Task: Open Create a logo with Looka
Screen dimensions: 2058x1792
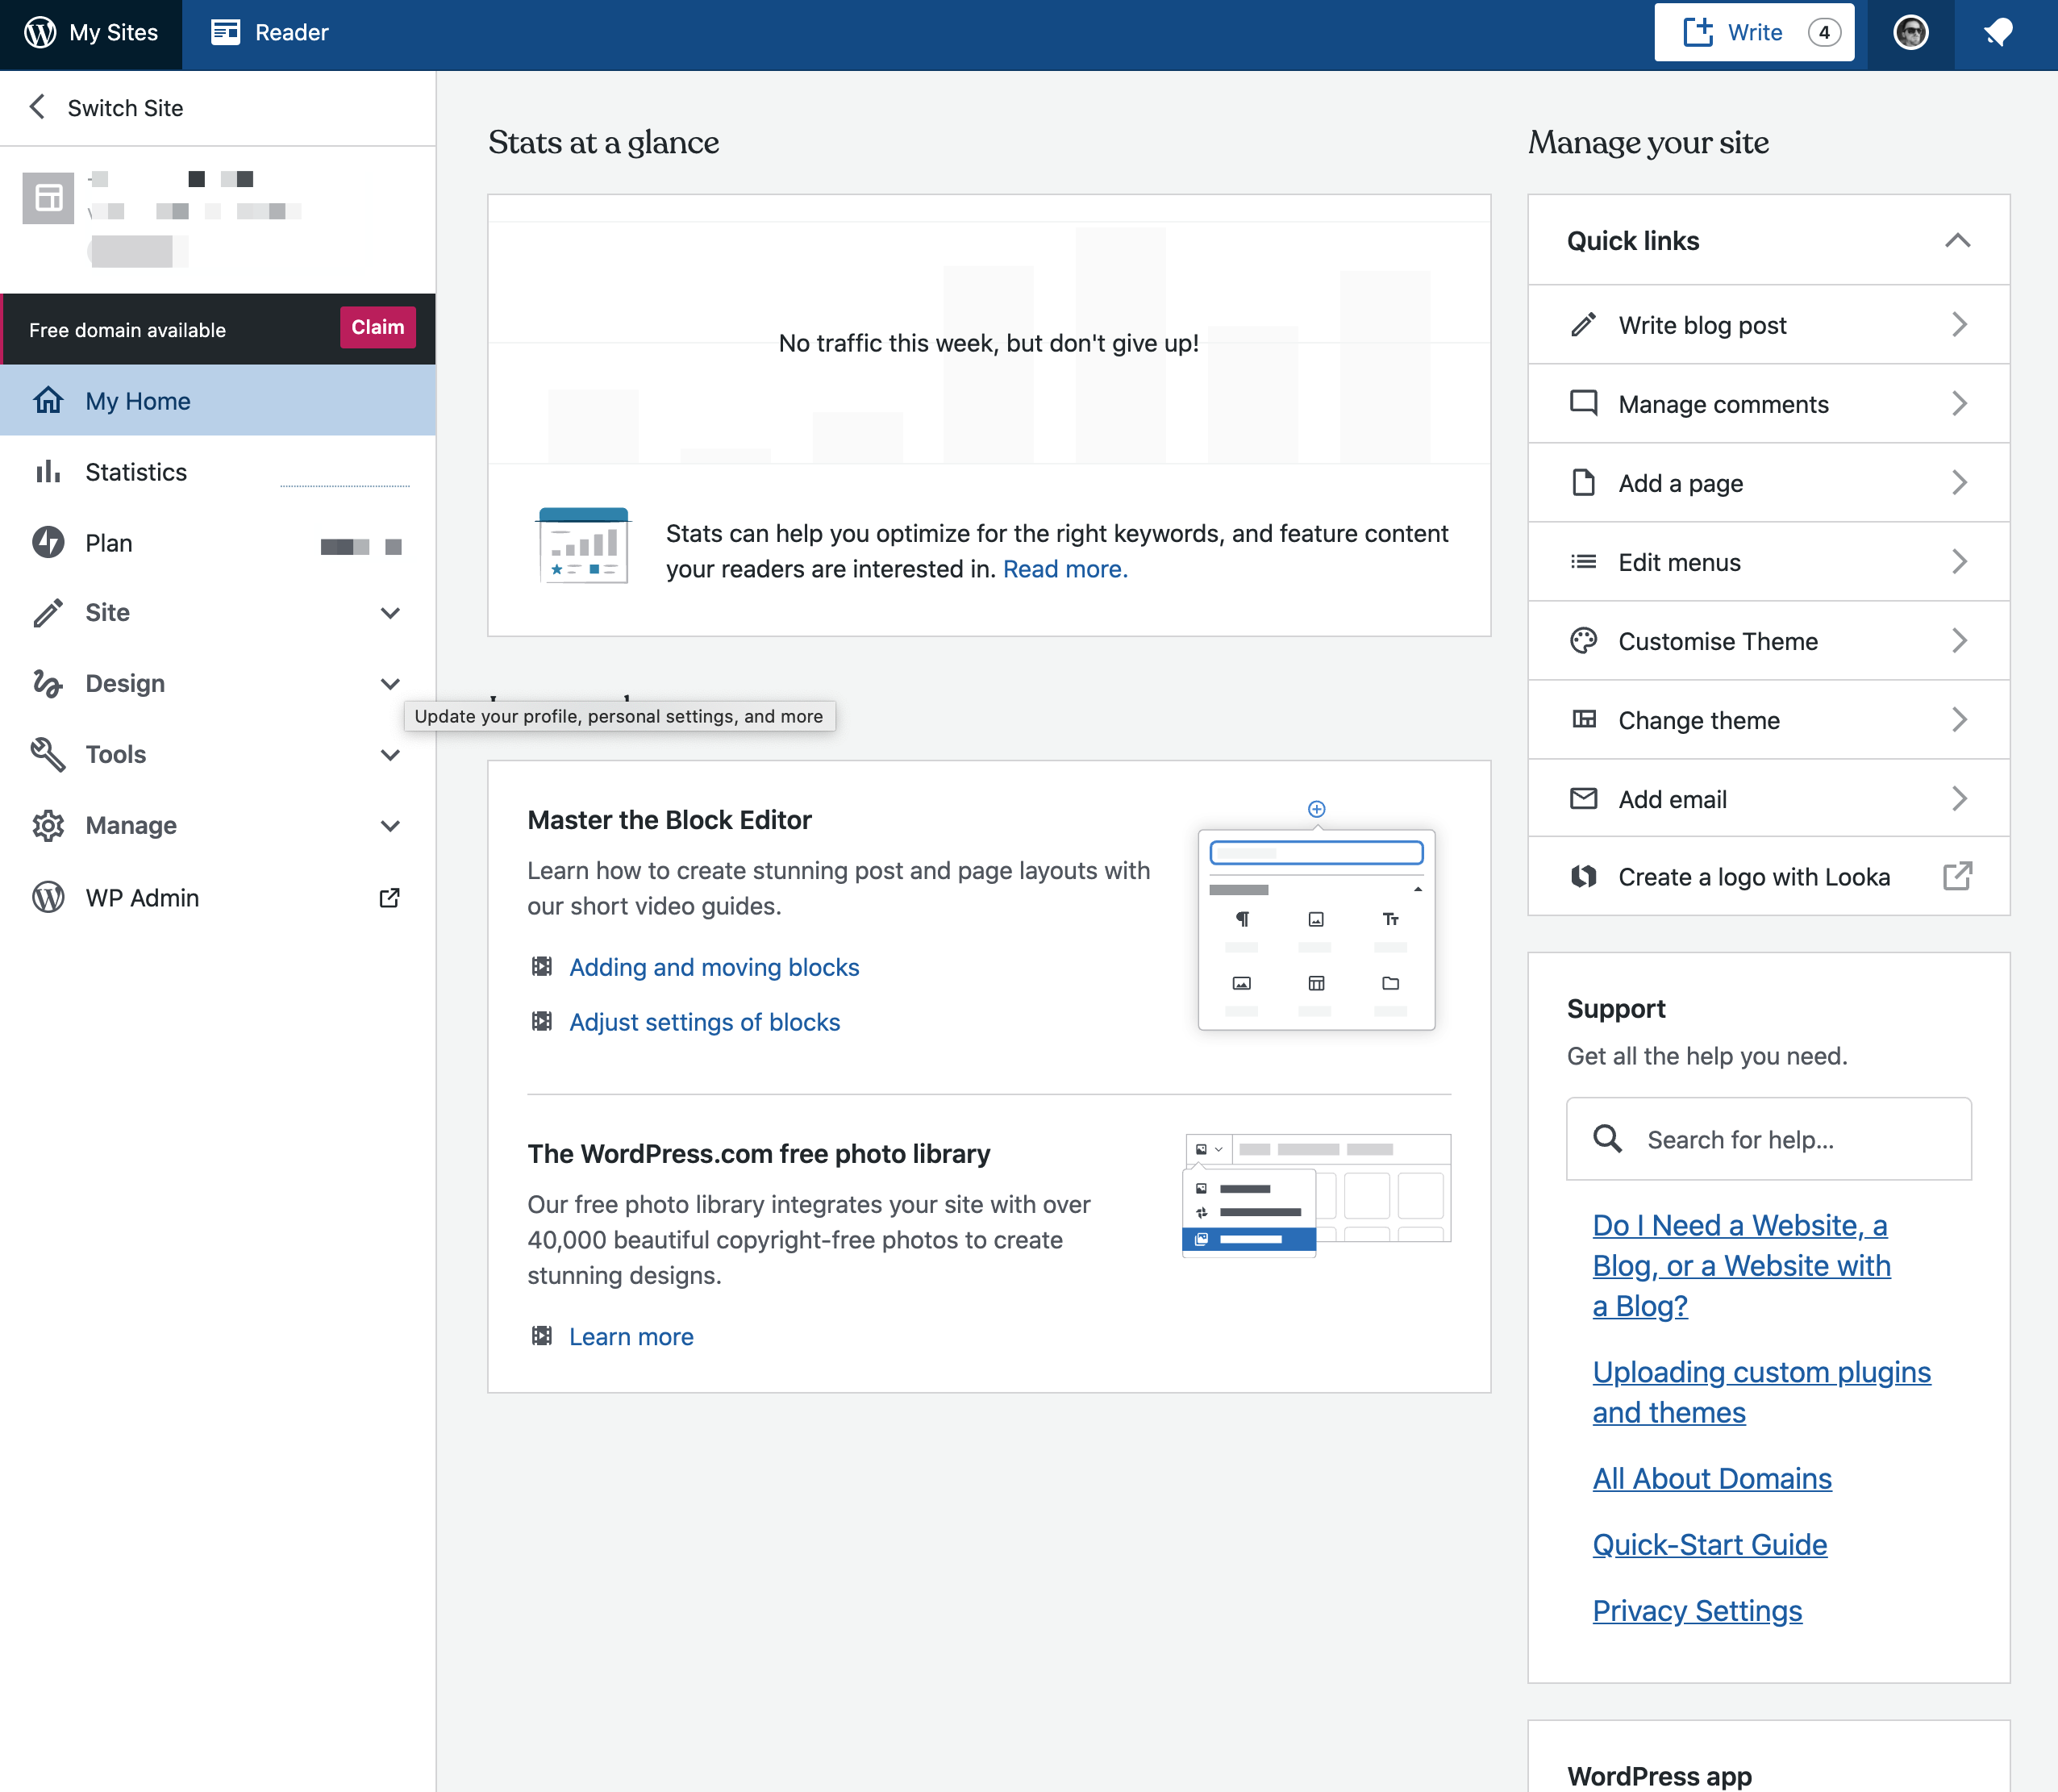Action: (1768, 876)
